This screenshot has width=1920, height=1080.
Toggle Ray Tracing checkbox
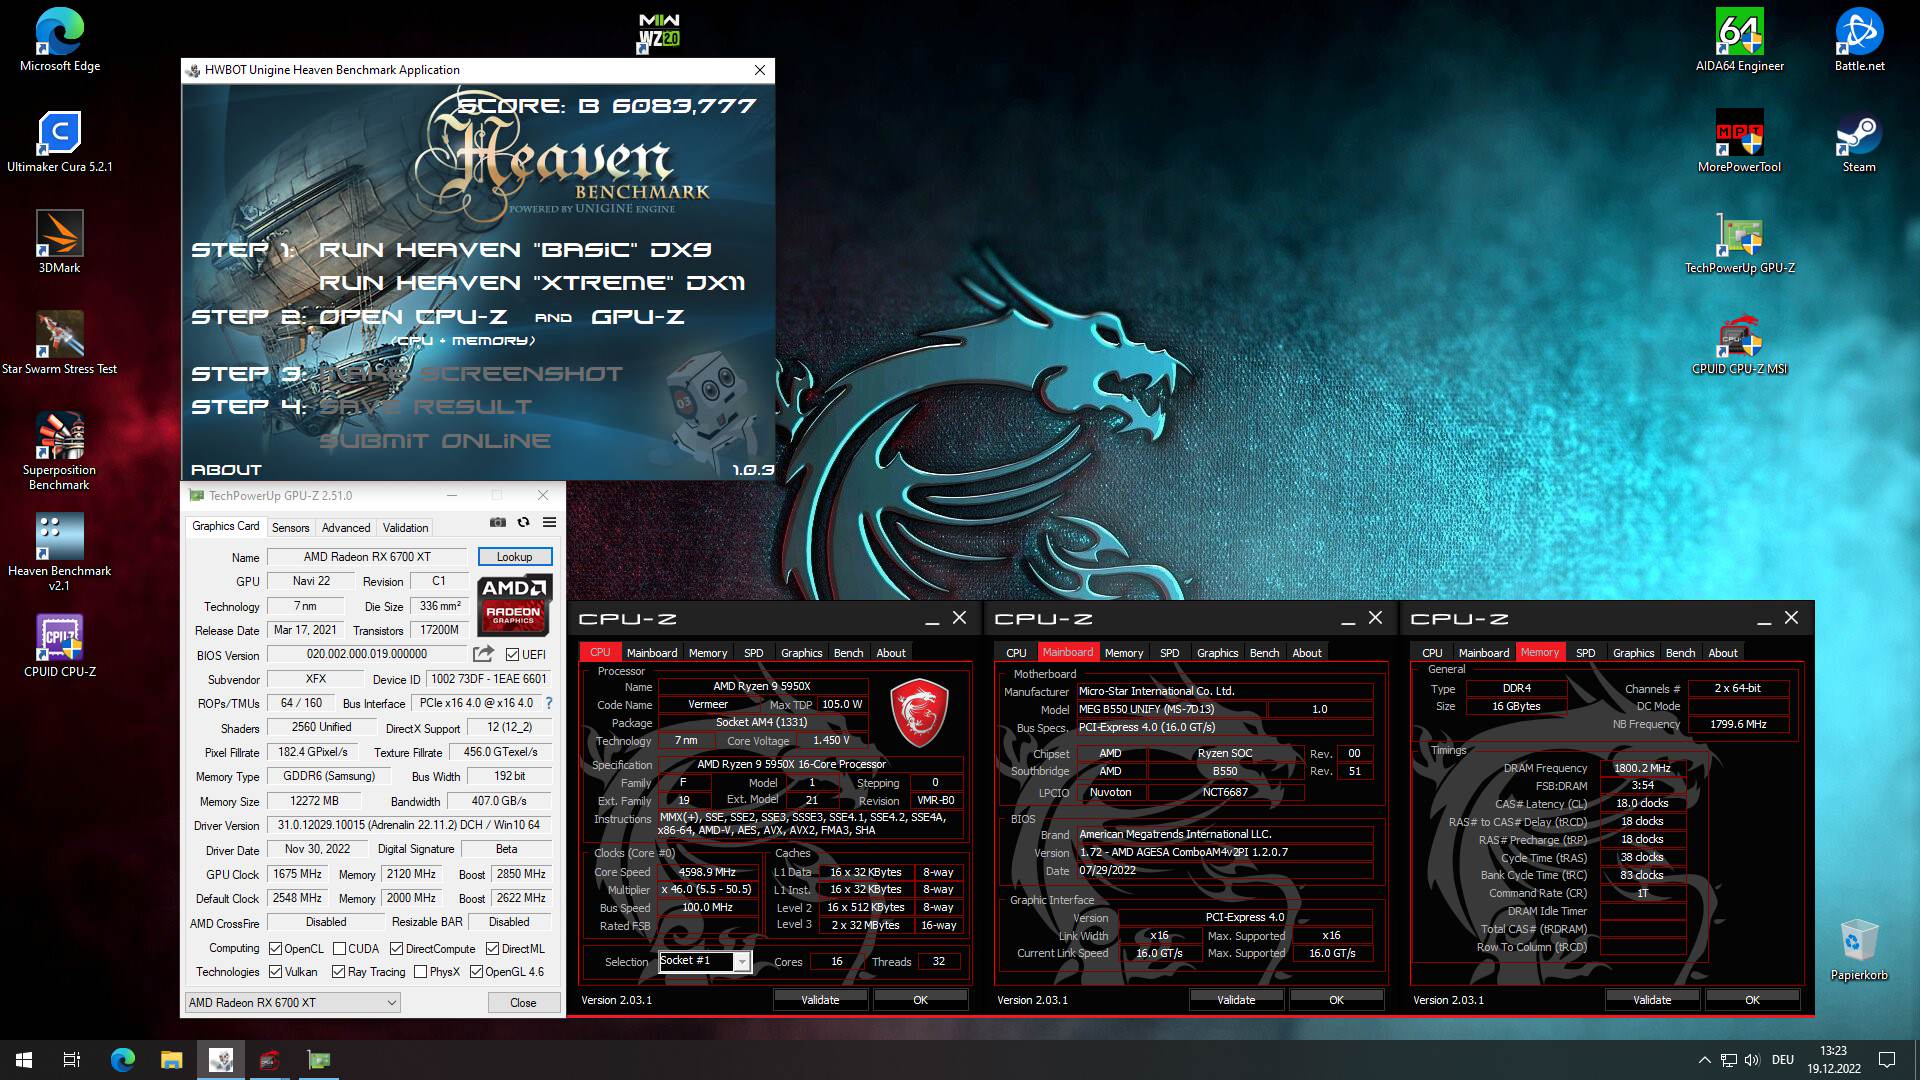click(x=338, y=971)
